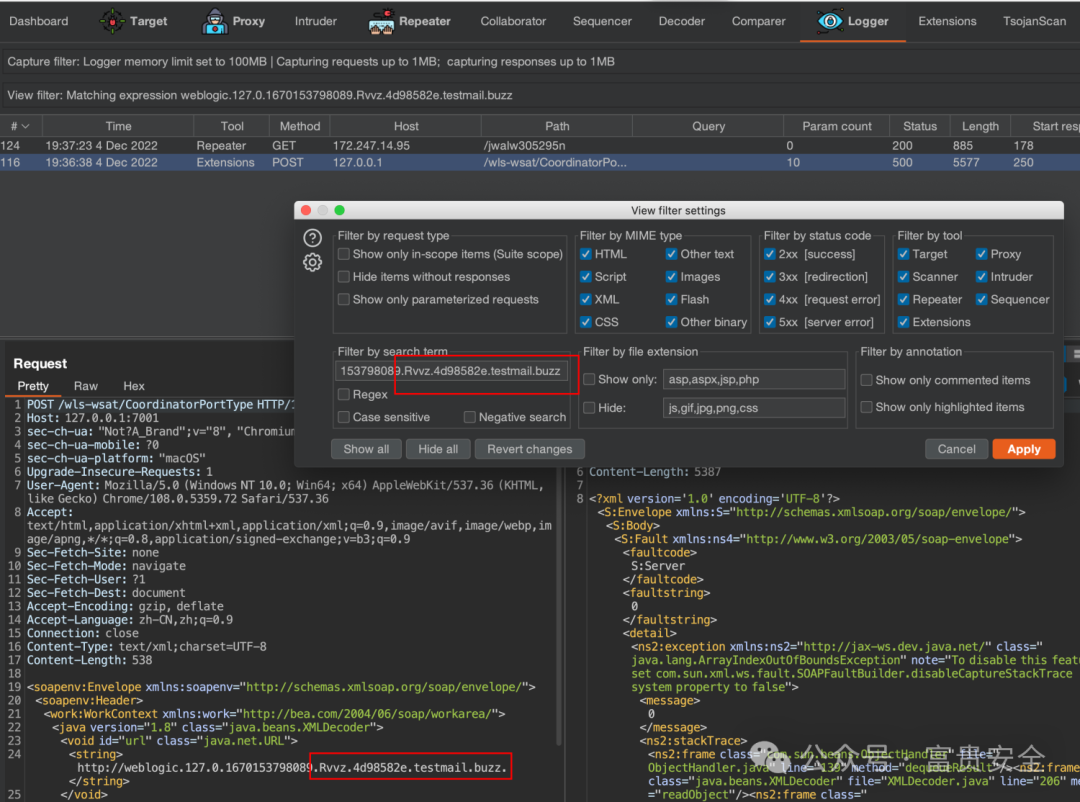The height and width of the screenshot is (802, 1080).
Task: Apply the view filter settings
Action: coord(1024,449)
